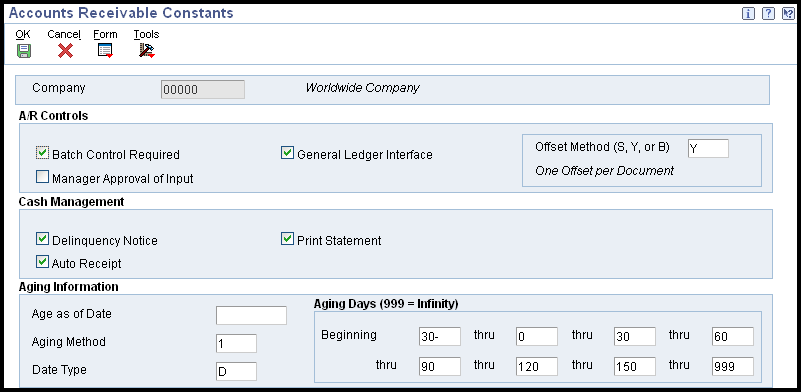
Task: Select the Cancel menu label
Action: 64,34
